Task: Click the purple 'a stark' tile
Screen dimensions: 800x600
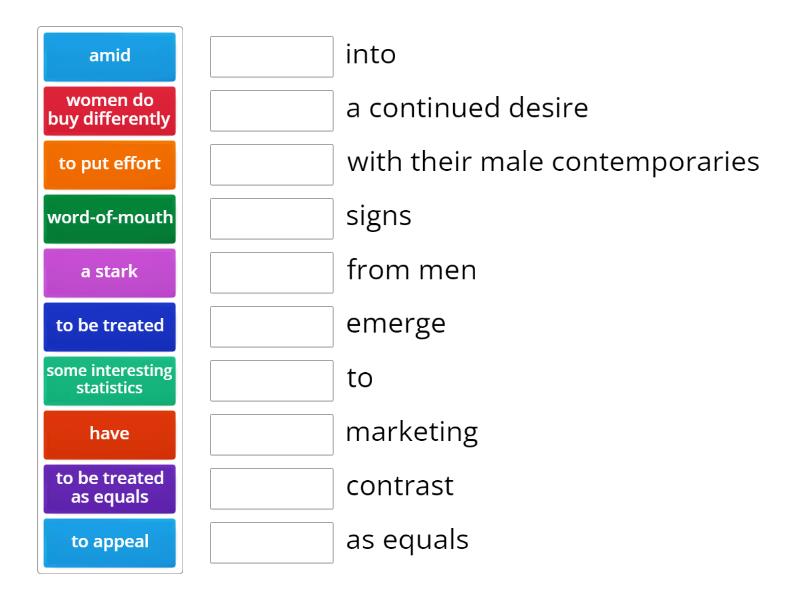Action: 110,272
